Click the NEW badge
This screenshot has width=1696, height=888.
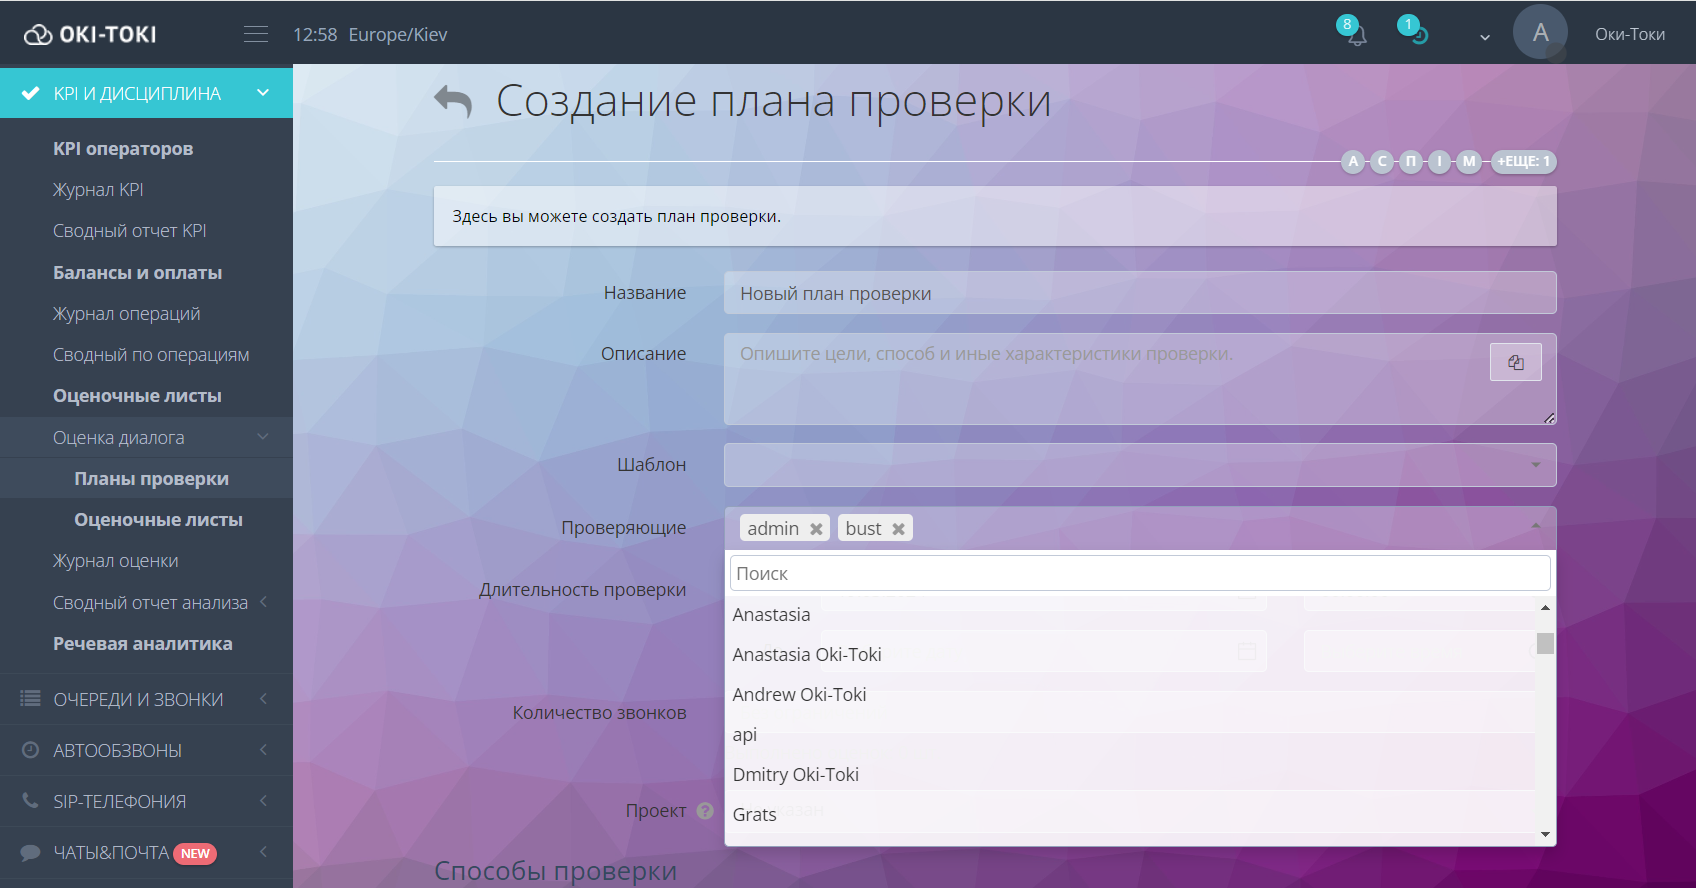coord(195,853)
